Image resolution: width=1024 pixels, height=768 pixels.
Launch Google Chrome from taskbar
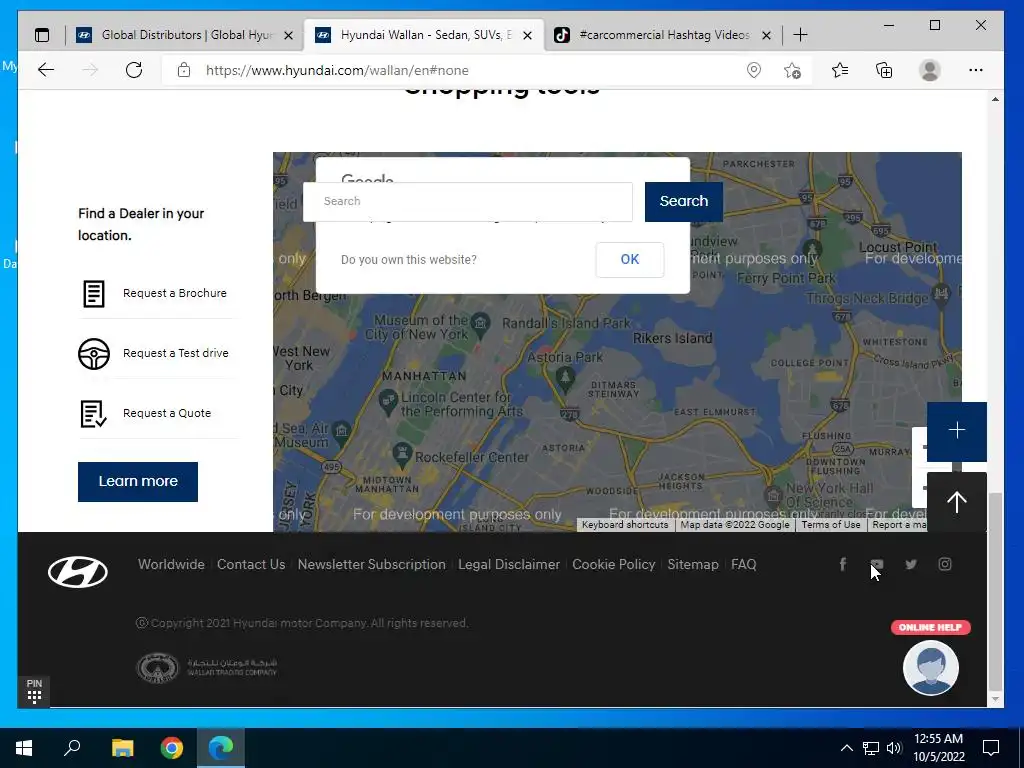(x=172, y=748)
